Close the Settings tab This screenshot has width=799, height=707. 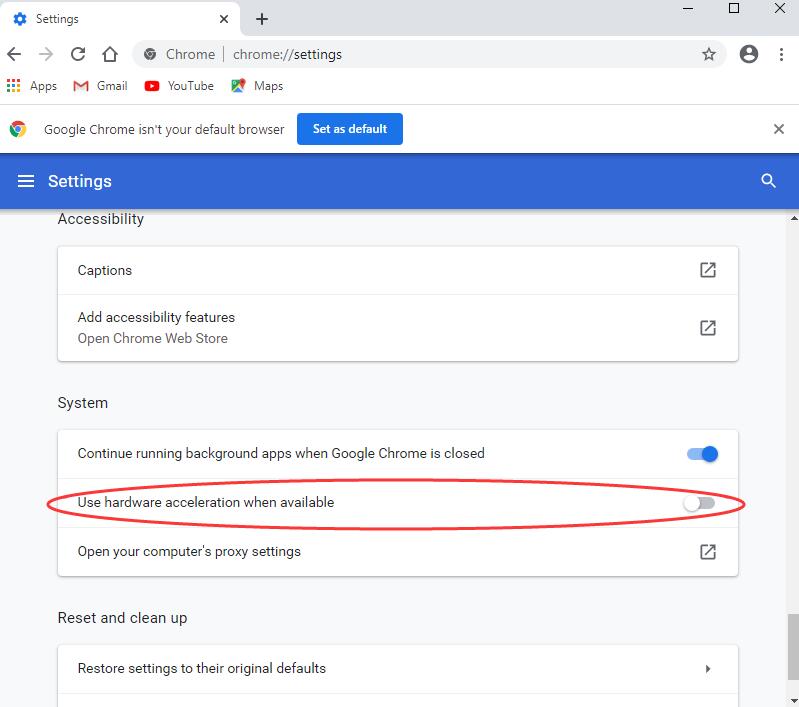[224, 19]
